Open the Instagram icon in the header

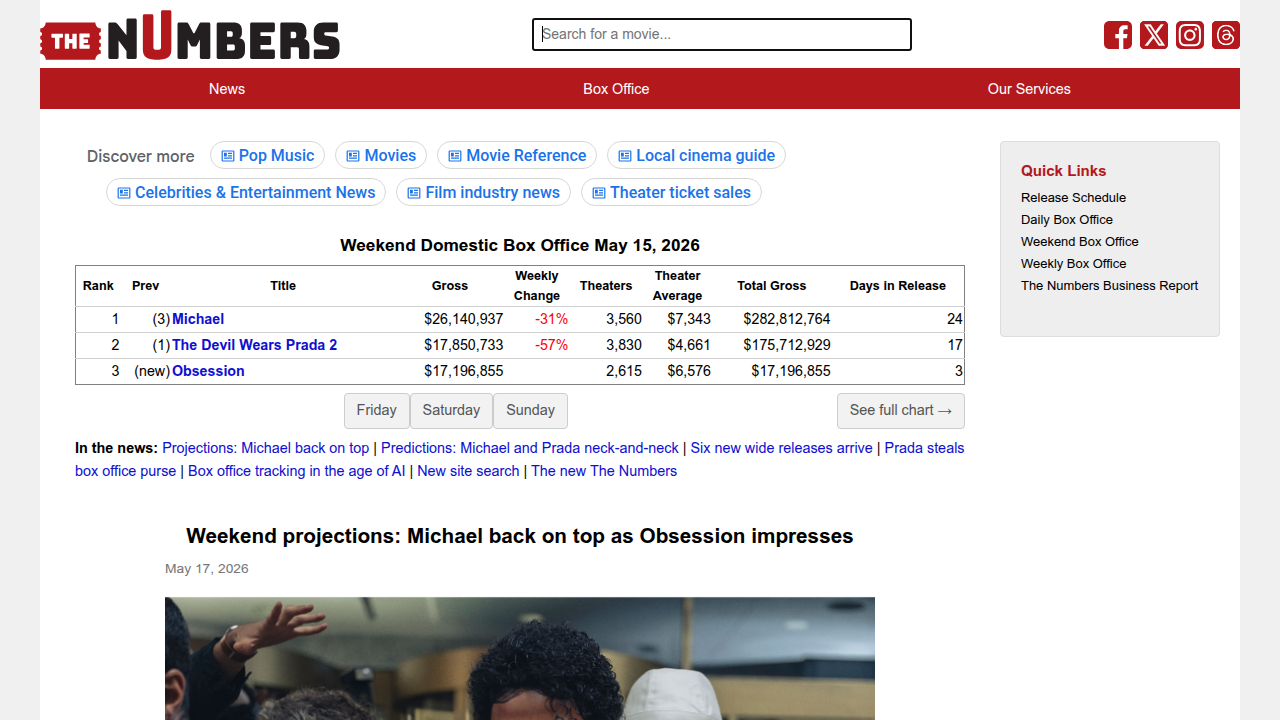point(1190,35)
